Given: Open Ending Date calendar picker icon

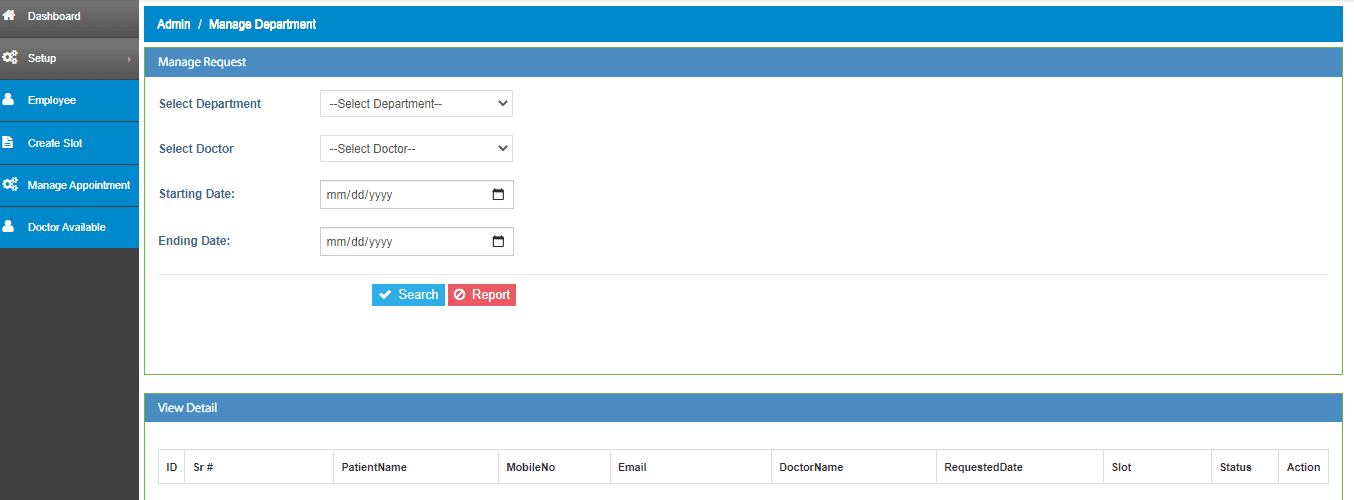Looking at the screenshot, I should [x=498, y=241].
